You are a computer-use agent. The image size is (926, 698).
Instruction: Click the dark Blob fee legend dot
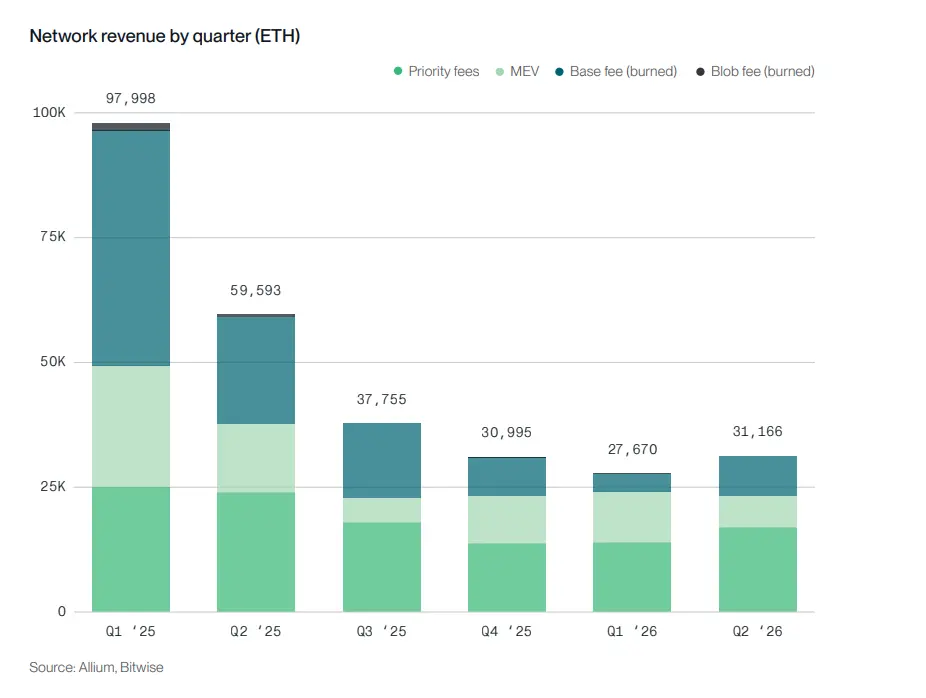700,72
